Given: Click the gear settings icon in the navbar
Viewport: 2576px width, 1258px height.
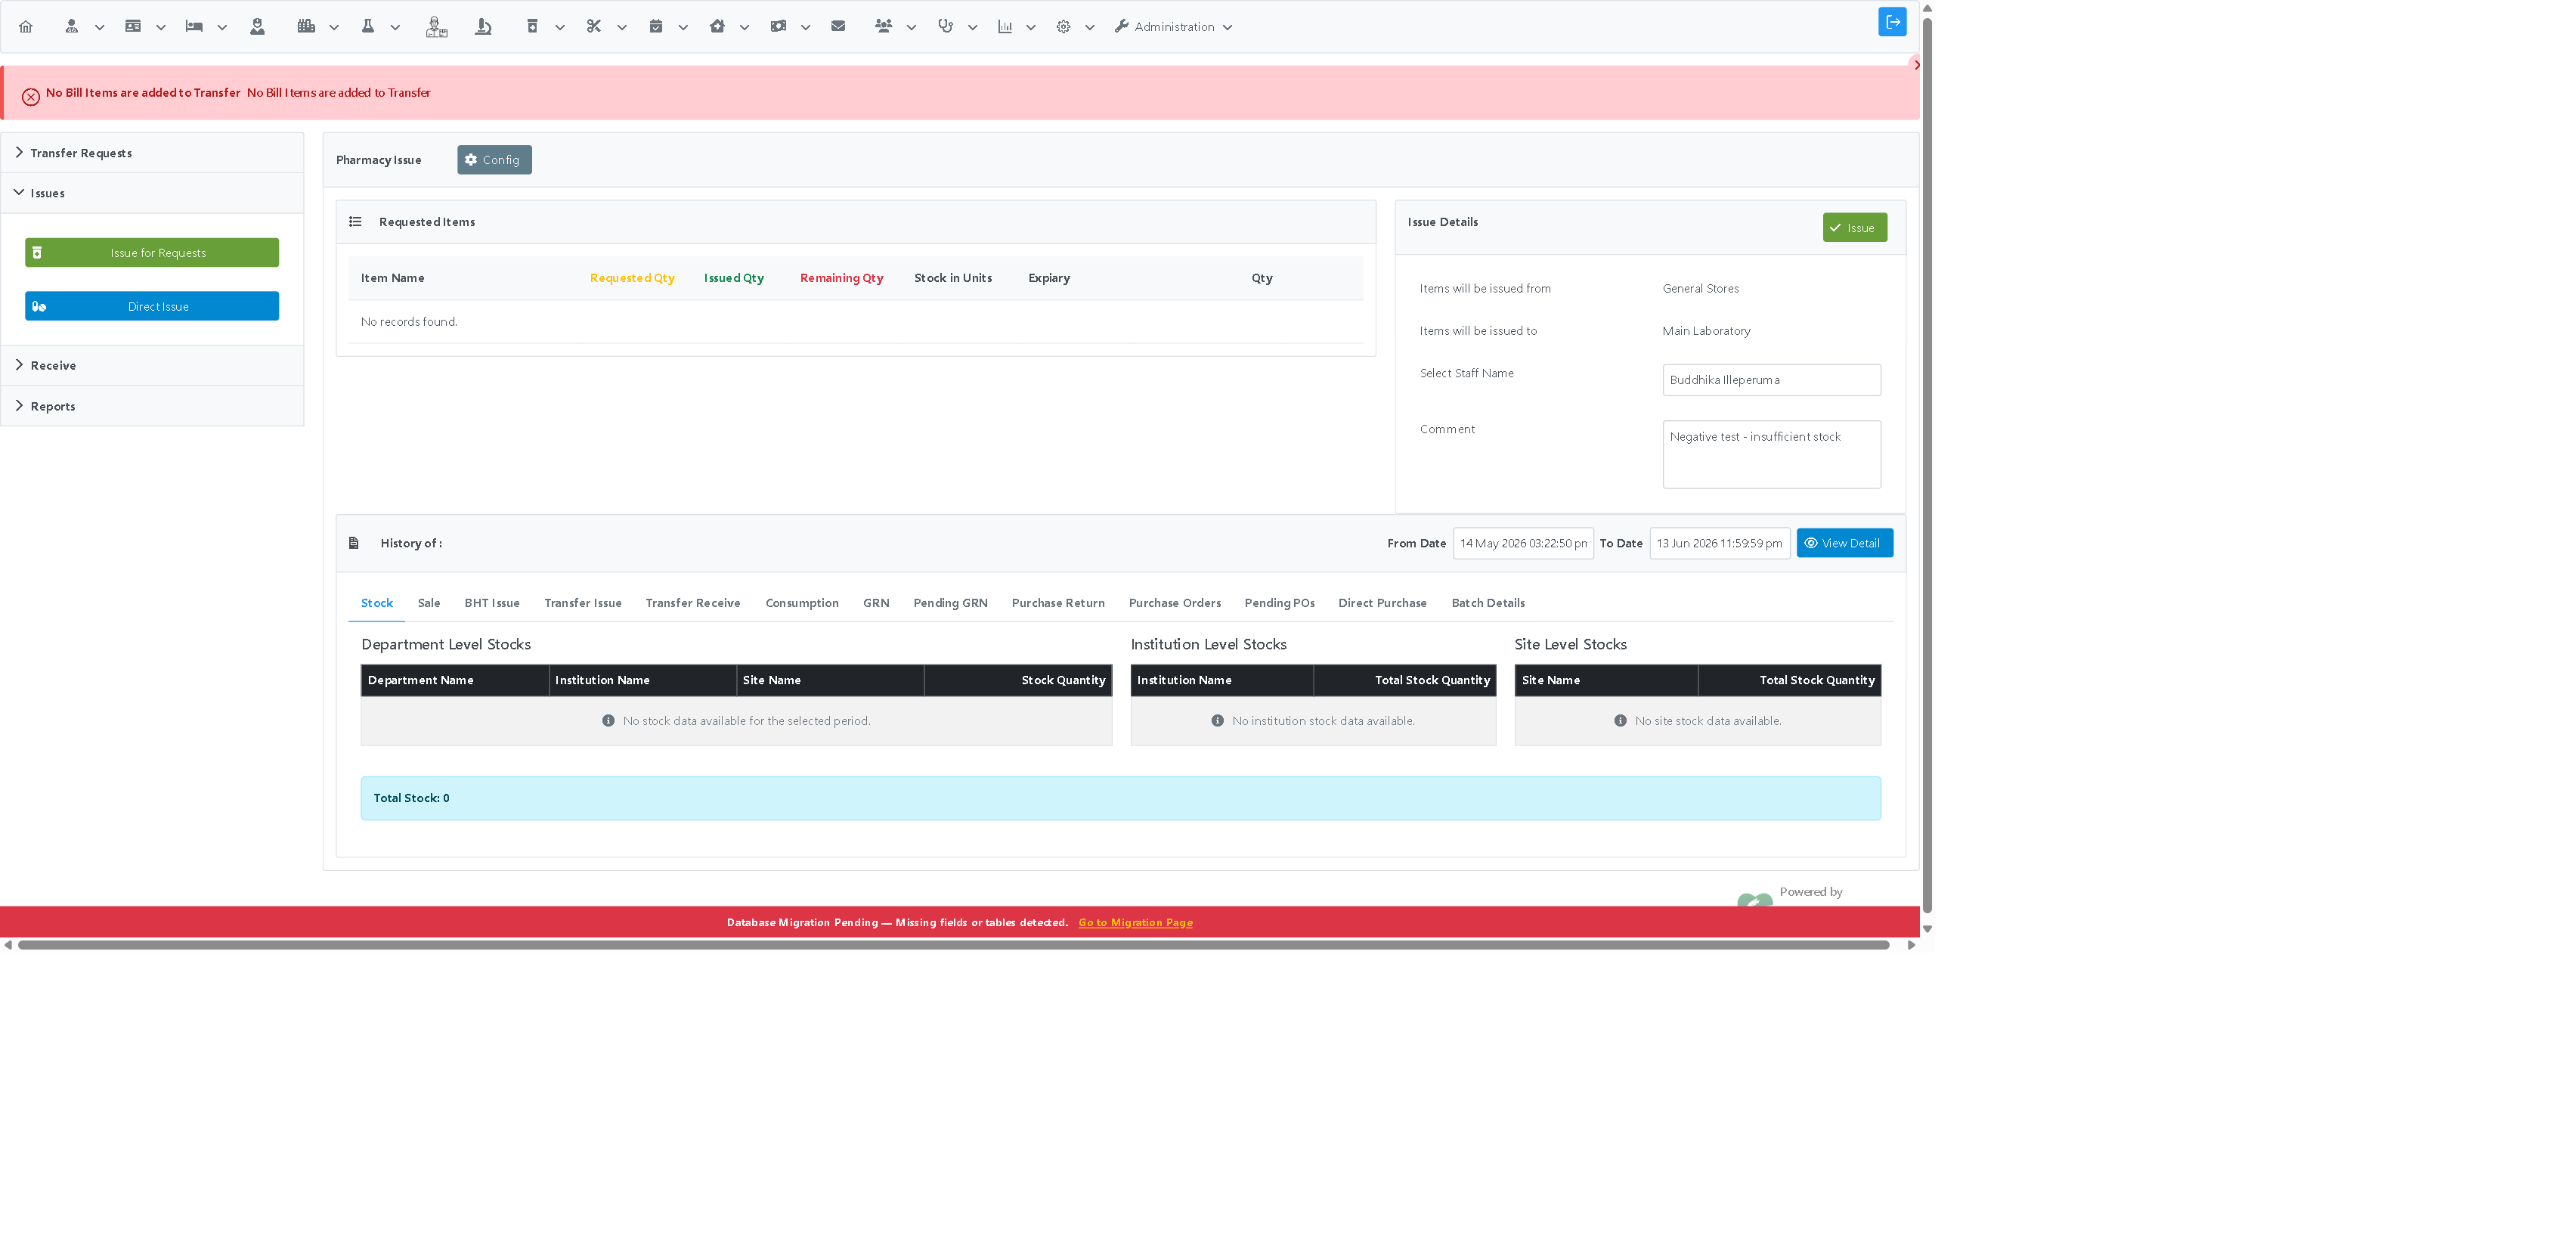Looking at the screenshot, I should 1063,27.
